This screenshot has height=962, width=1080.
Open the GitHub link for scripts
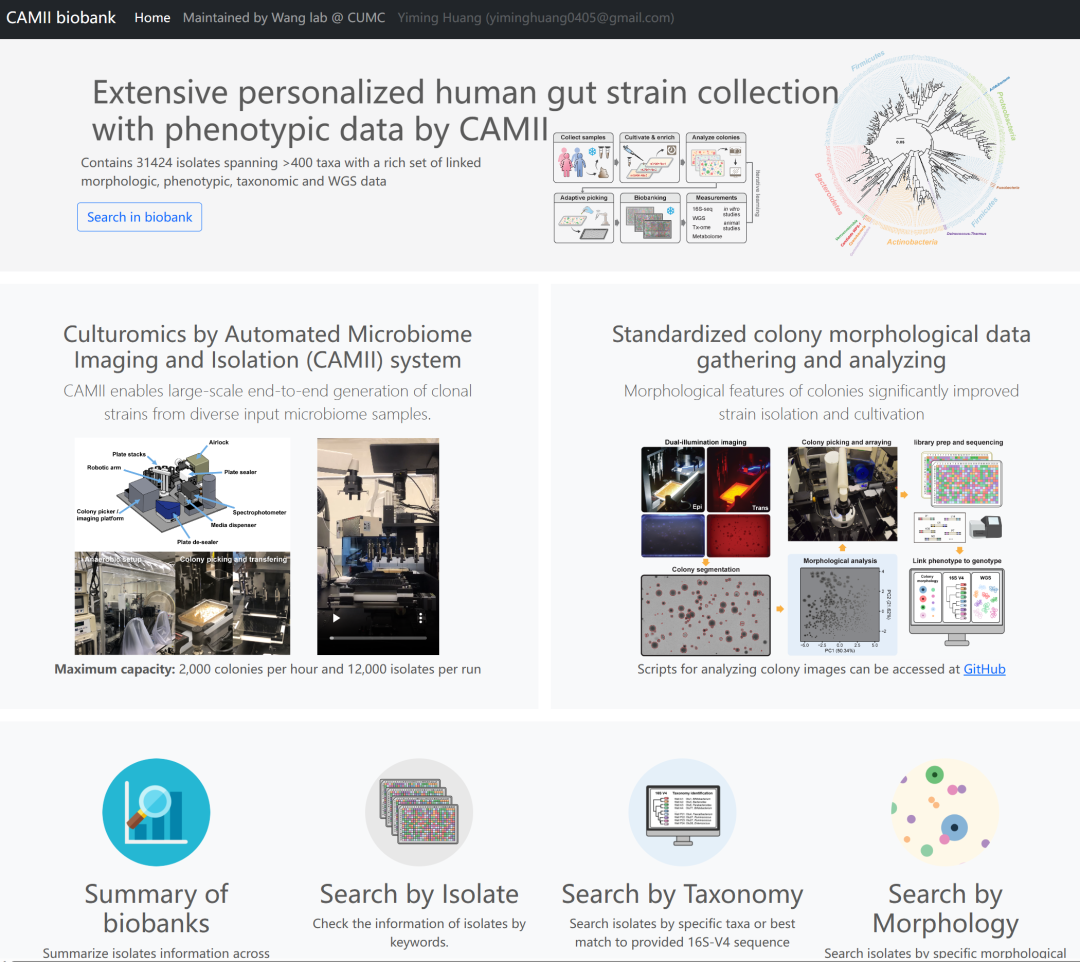click(x=984, y=669)
